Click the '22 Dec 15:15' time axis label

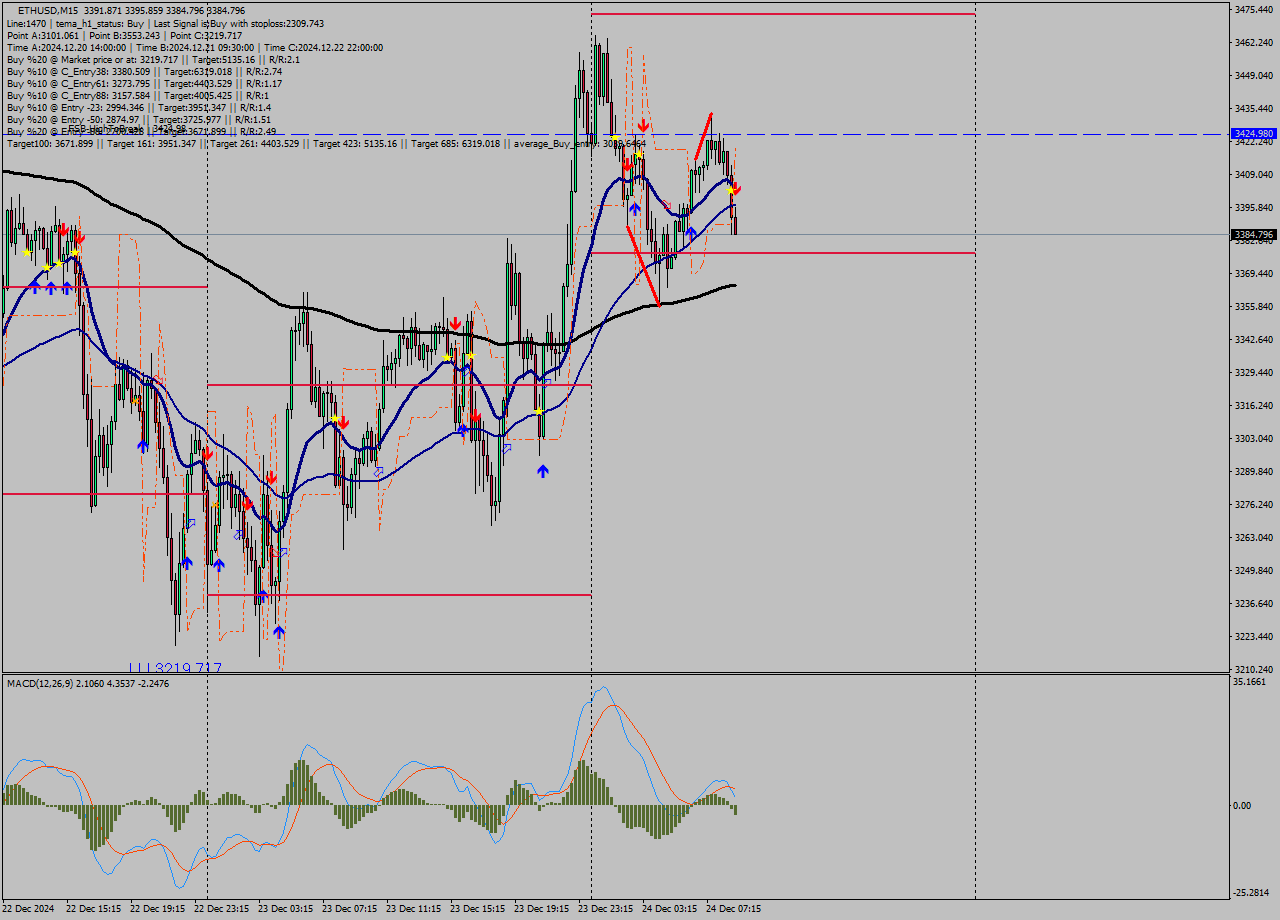coord(93,909)
